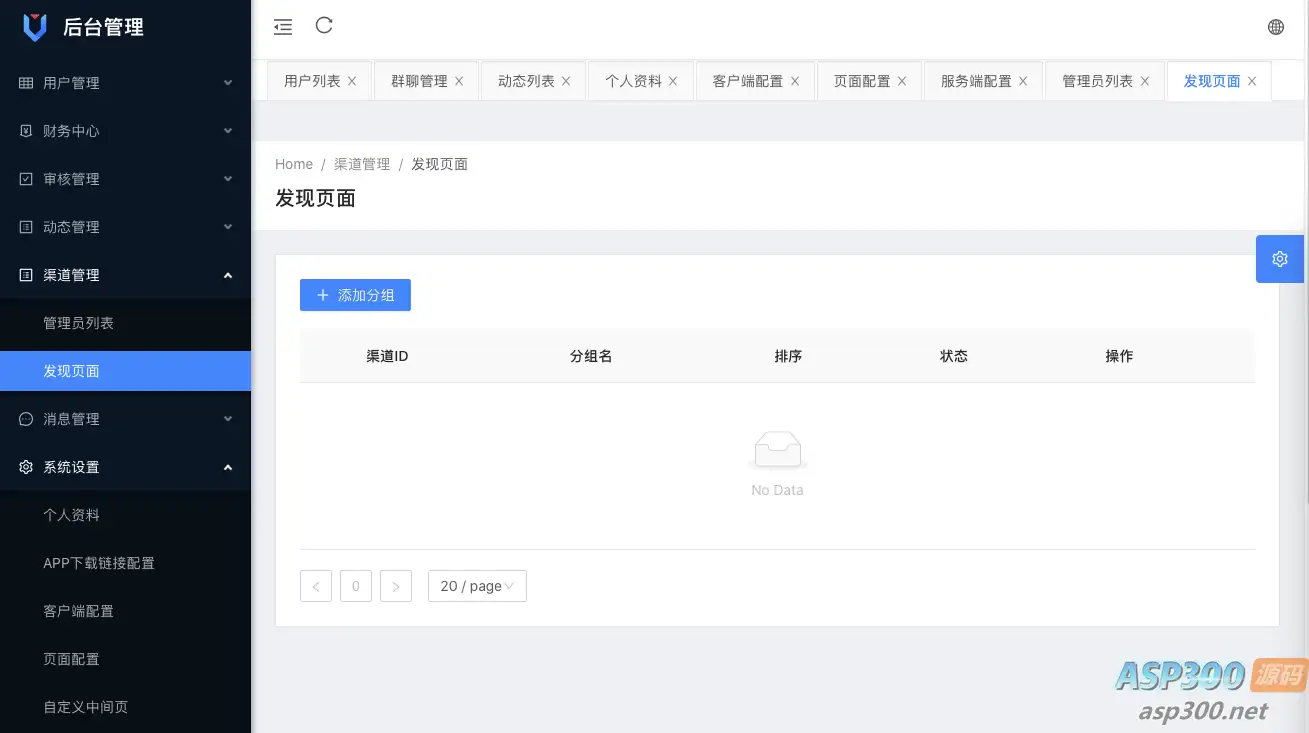Screen dimensions: 1309x733
Task: Click the refresh page icon
Action: coord(324,26)
